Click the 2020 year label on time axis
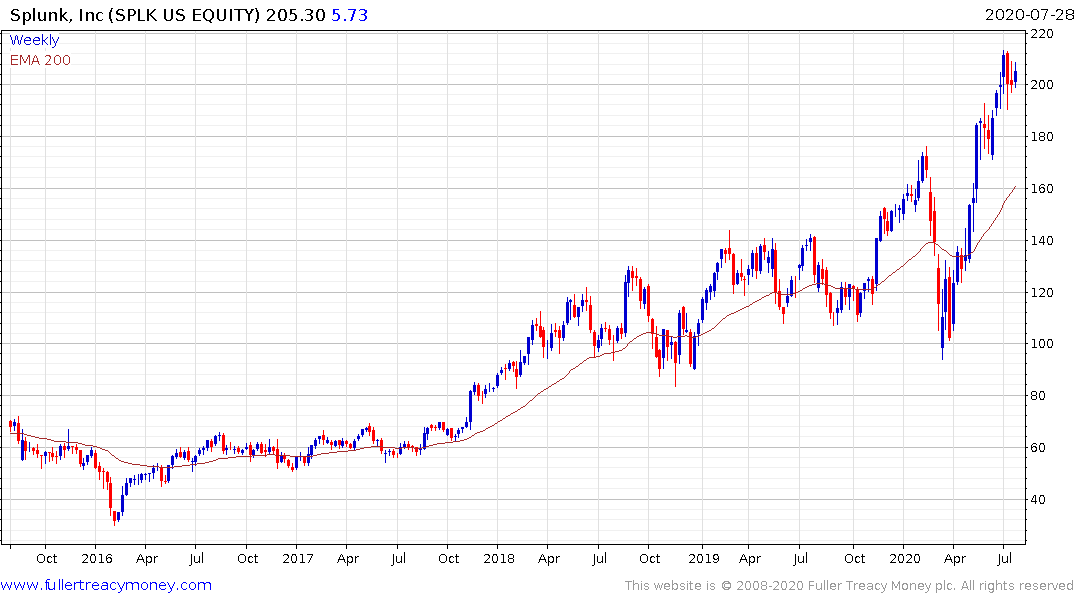Image resolution: width=1075 pixels, height=600 pixels. [x=905, y=558]
